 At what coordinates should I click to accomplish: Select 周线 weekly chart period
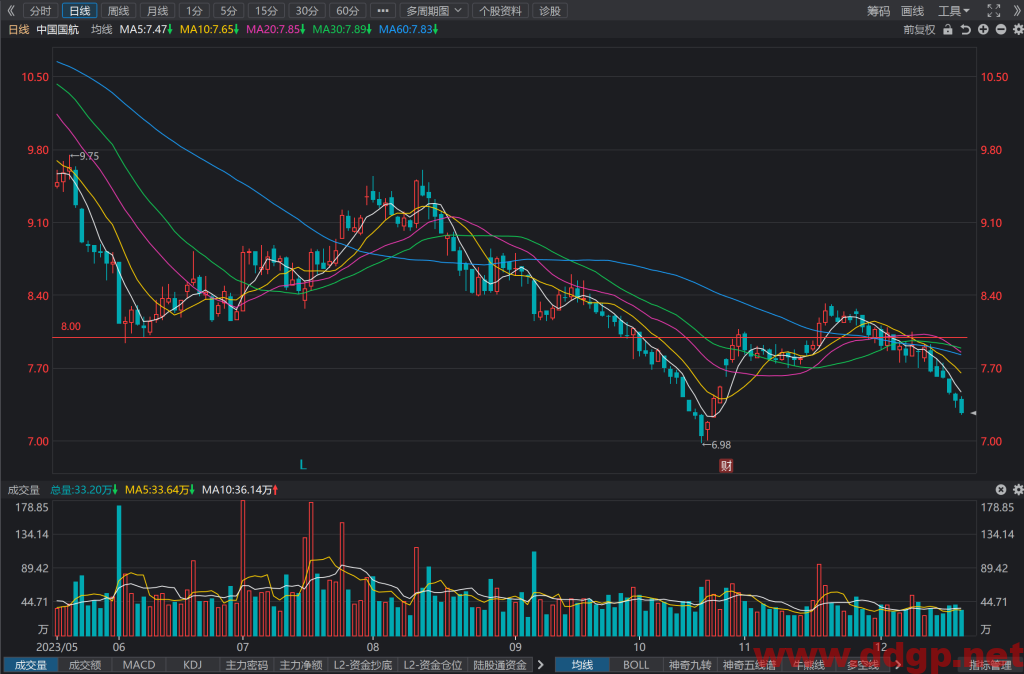[x=118, y=10]
